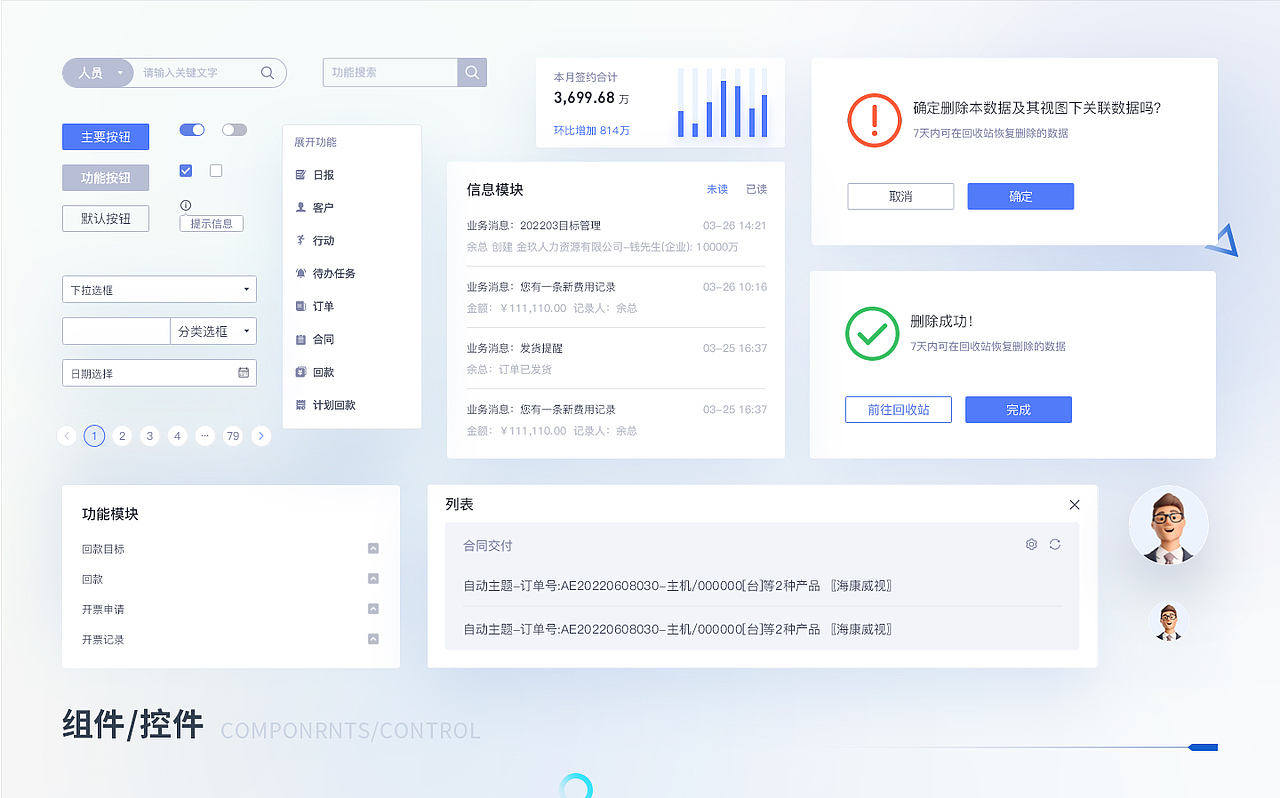1280x798 pixels.
Task: Turn on the grey disabled toggle switch
Action: click(x=234, y=130)
